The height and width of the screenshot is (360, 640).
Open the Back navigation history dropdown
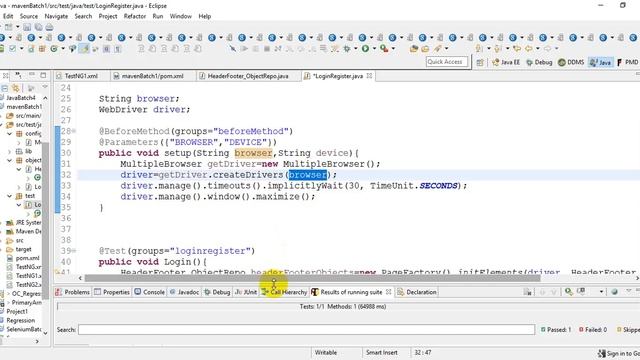pos(538,49)
